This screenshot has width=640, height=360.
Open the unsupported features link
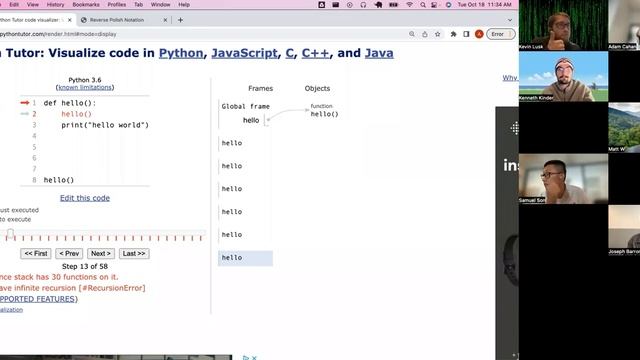(38, 299)
